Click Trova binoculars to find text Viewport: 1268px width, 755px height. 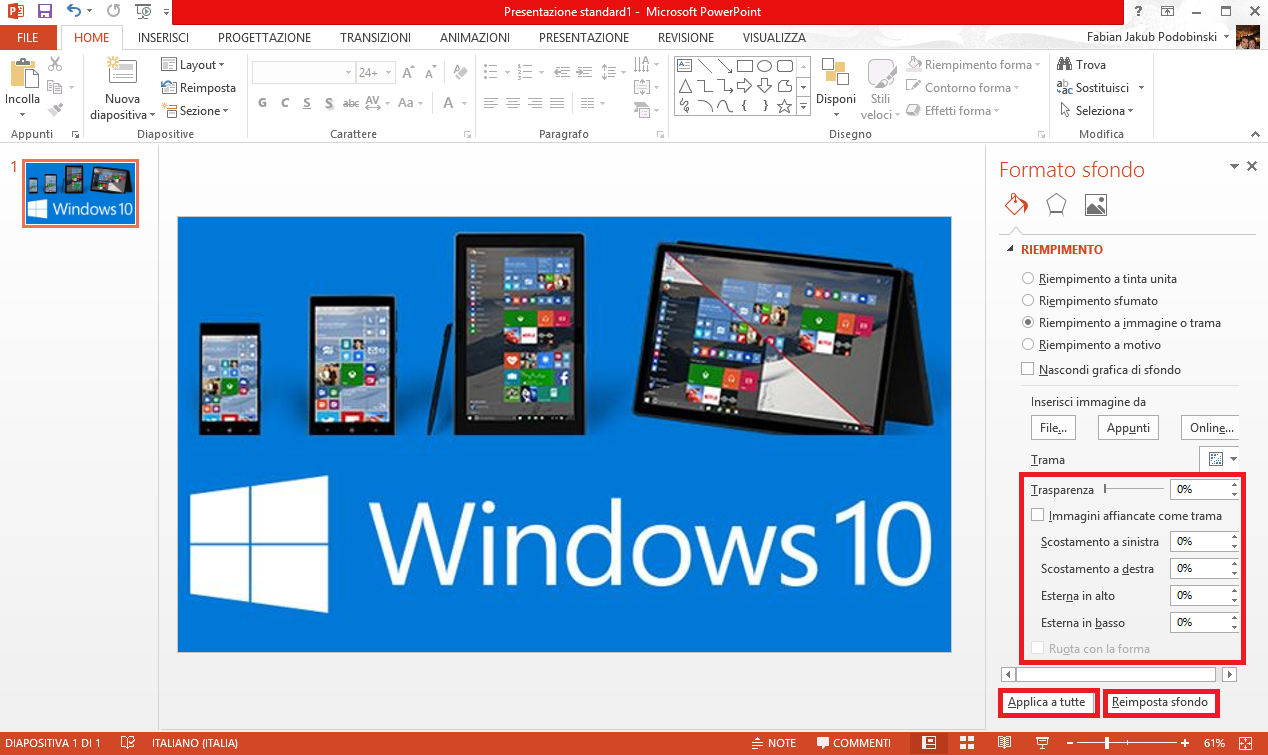1082,64
